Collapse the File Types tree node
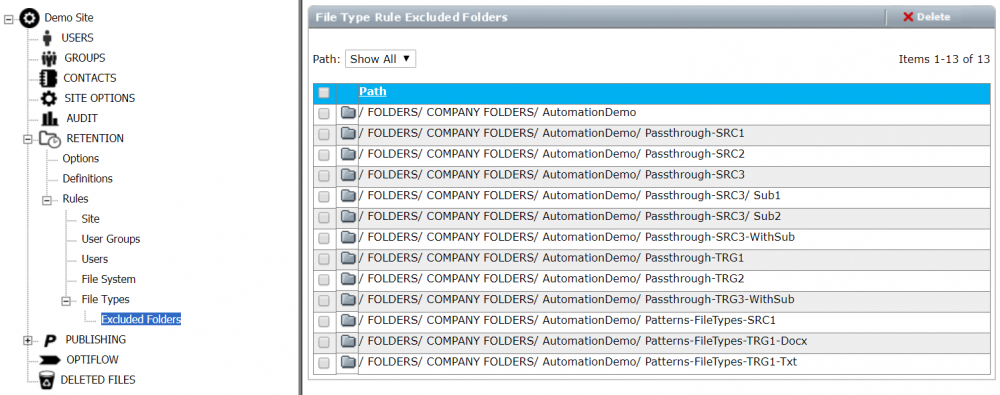This screenshot has width=1000, height=395. [x=66, y=301]
